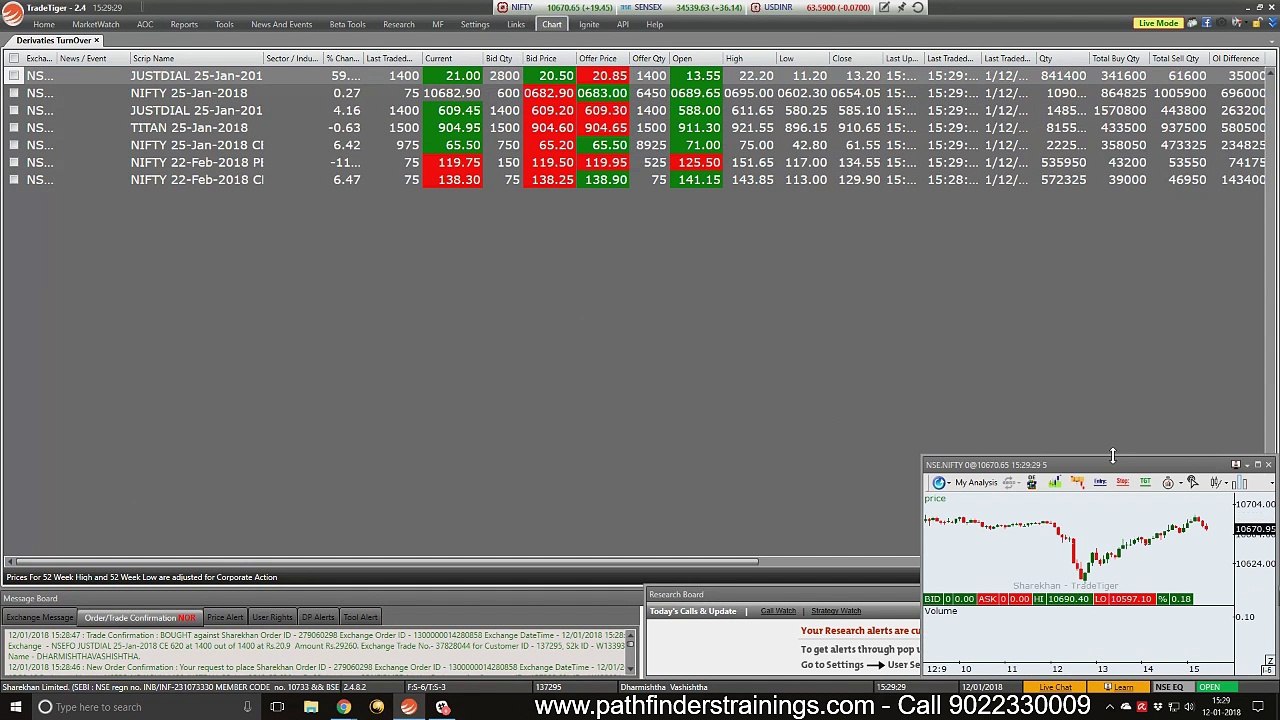Open the Chart menu
This screenshot has width=1280, height=720.
click(x=552, y=24)
